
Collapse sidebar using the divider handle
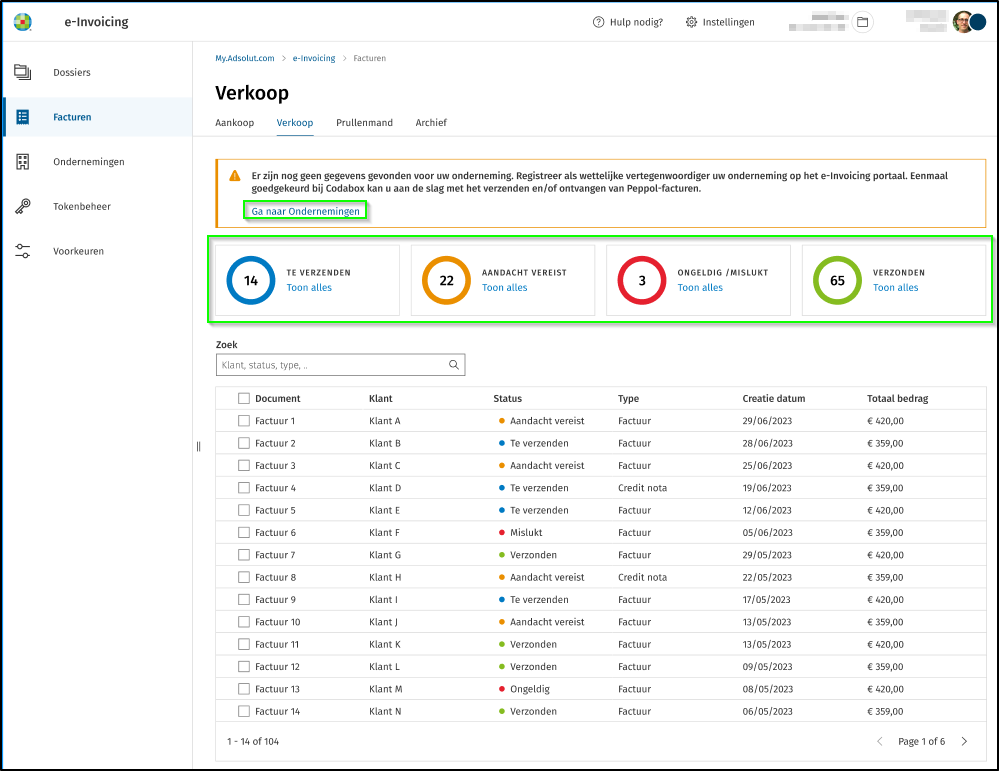(198, 446)
